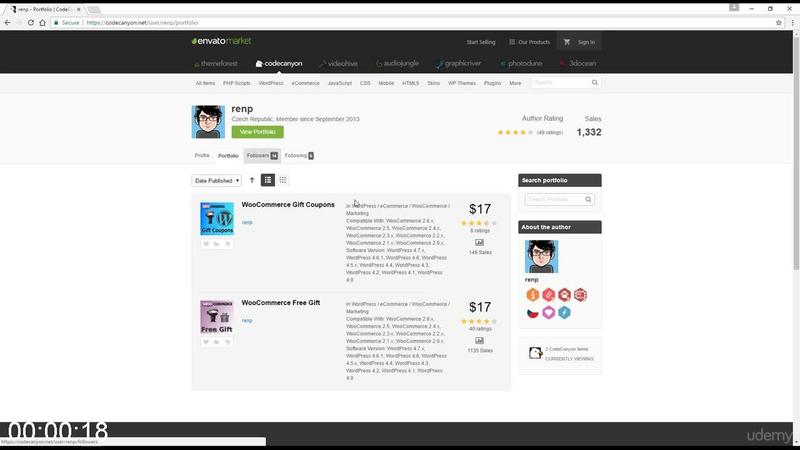This screenshot has width=800, height=450.
Task: Open the Profile tab
Action: (202, 156)
